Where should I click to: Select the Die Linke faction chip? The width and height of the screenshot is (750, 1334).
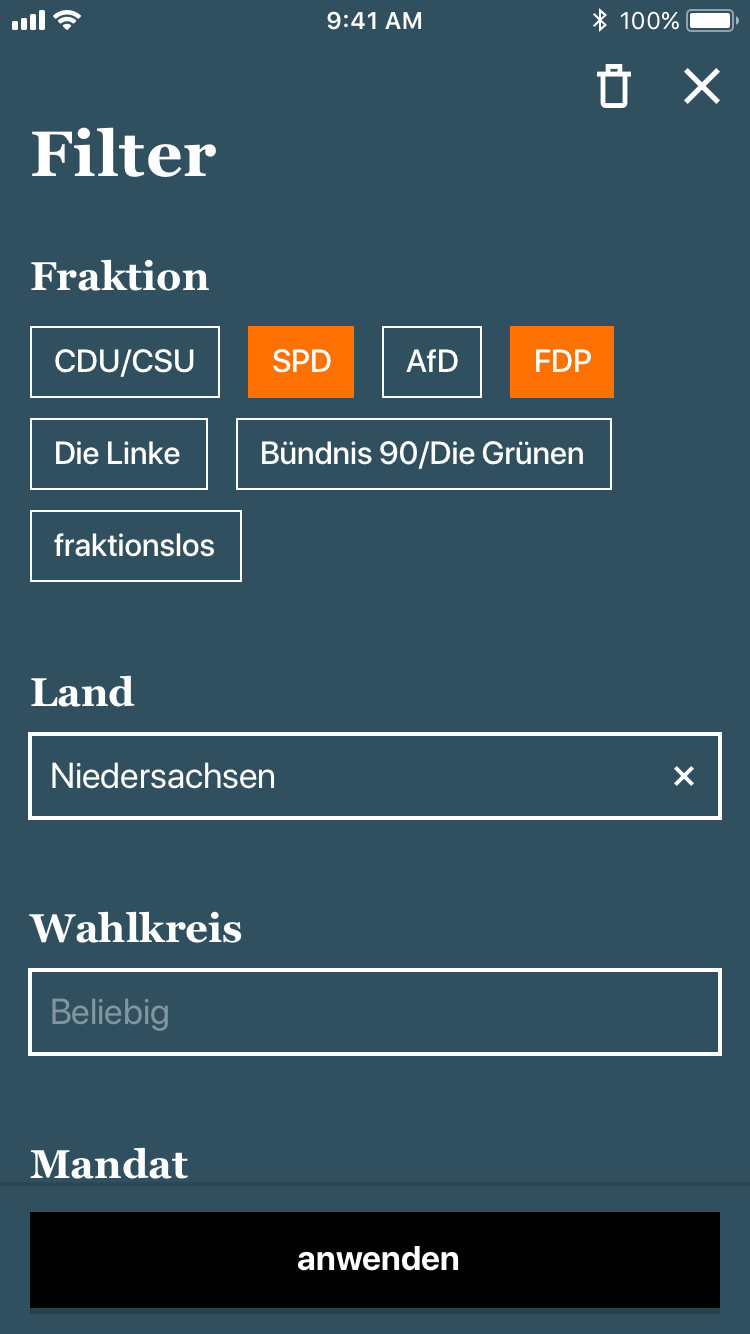coord(118,454)
